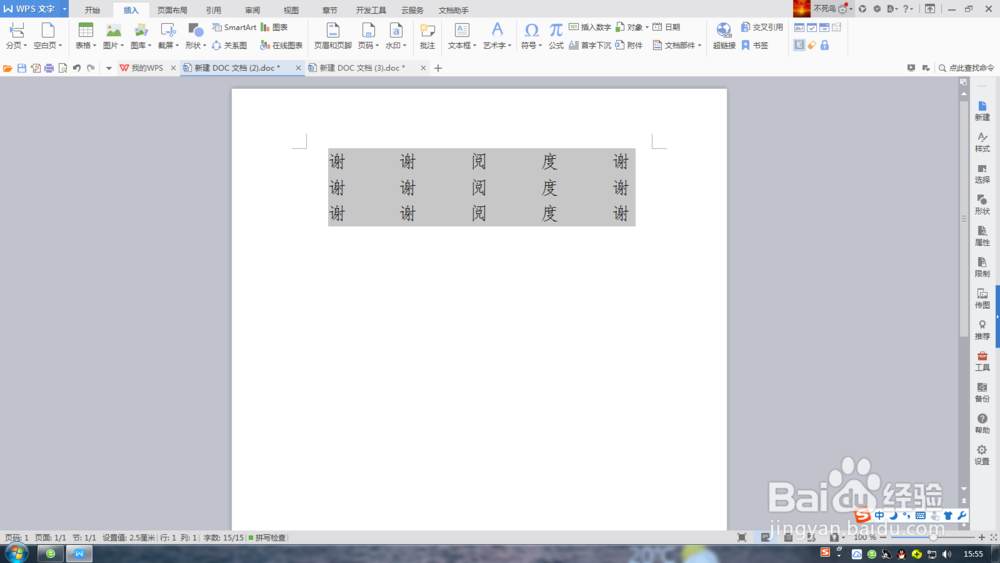Click the save icon in quick access toolbar
The width and height of the screenshot is (1000, 563).
coord(22,68)
